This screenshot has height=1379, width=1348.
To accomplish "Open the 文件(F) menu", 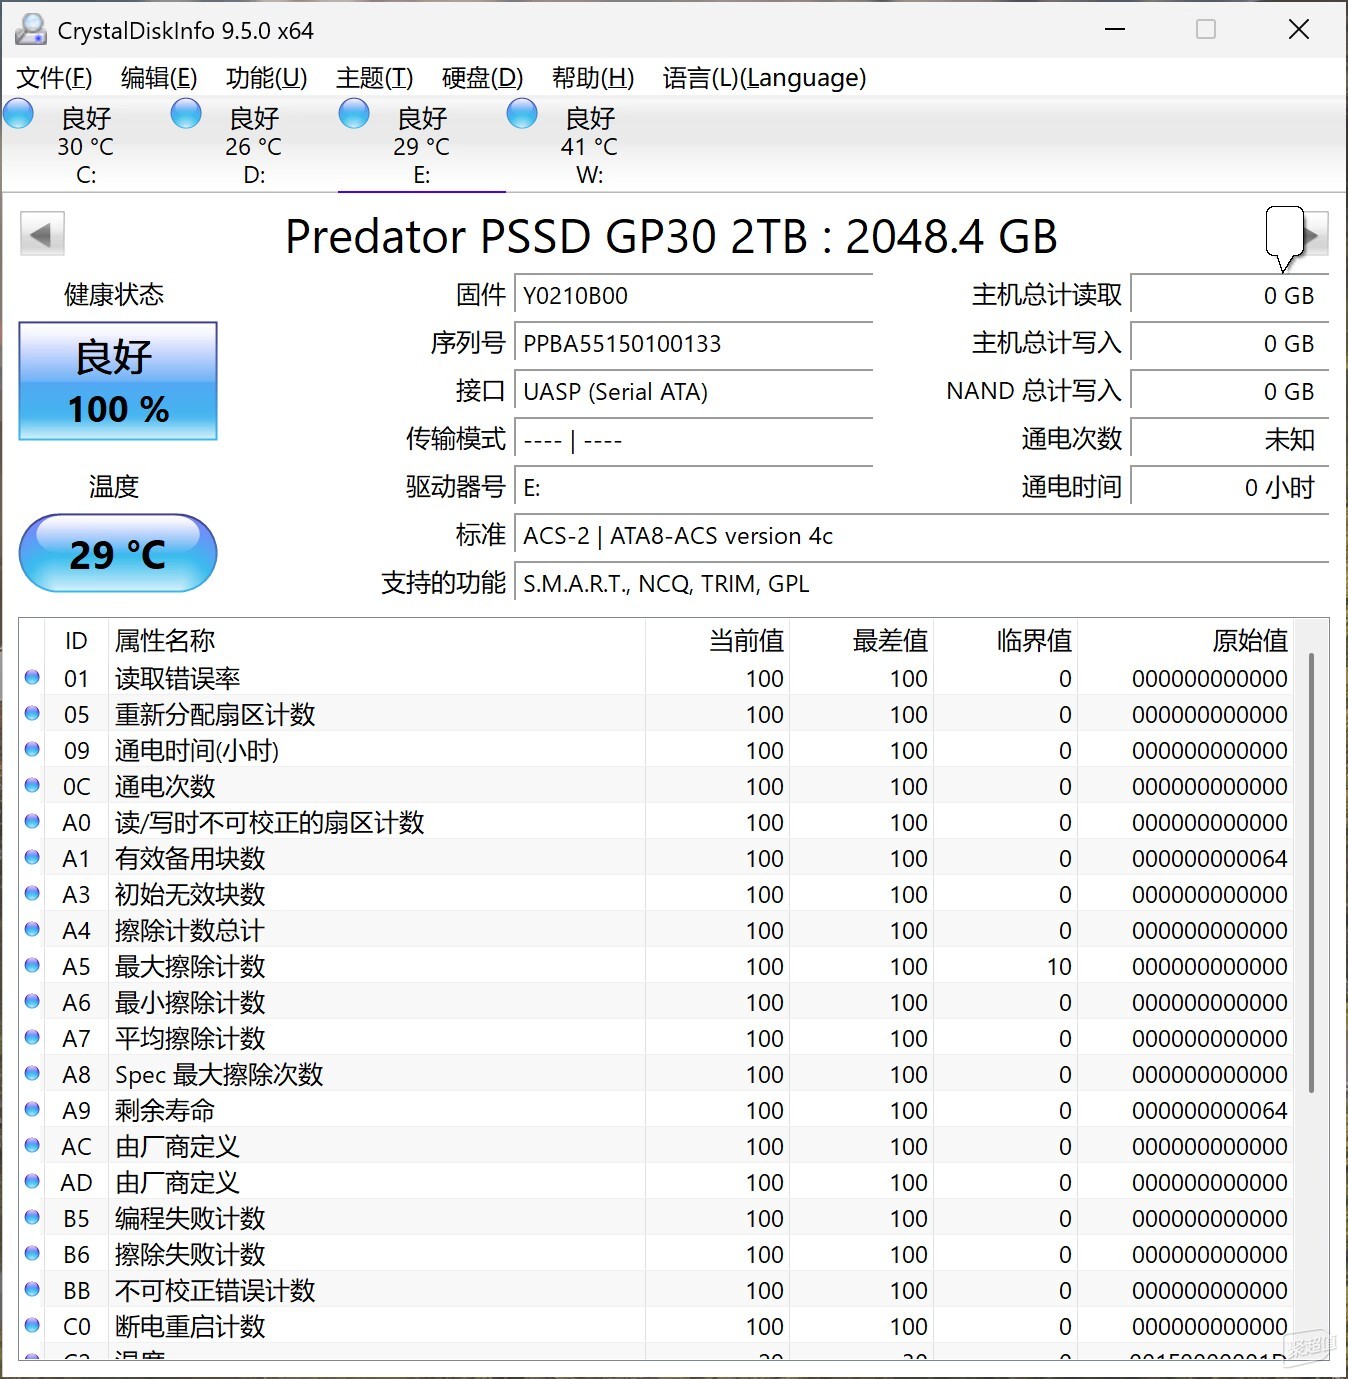I will (55, 78).
